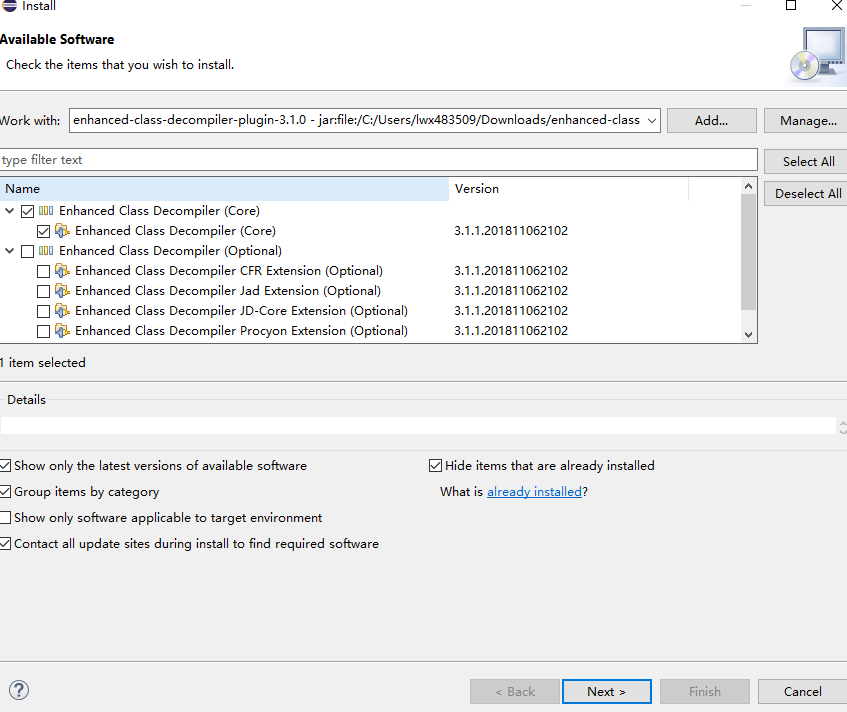Sort by the Version column header
Image resolution: width=847 pixels, height=712 pixels.
tap(569, 189)
